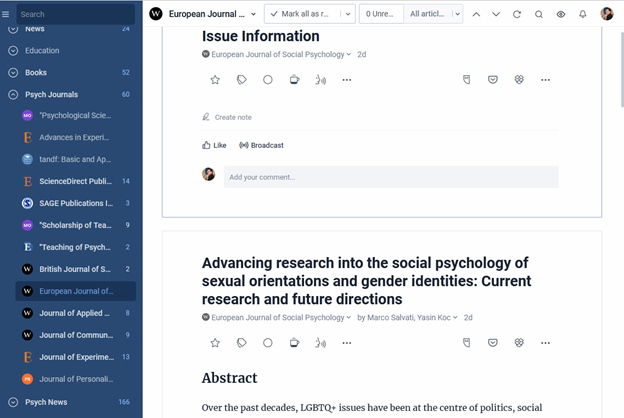
Task: Refresh the feed
Action: [517, 14]
